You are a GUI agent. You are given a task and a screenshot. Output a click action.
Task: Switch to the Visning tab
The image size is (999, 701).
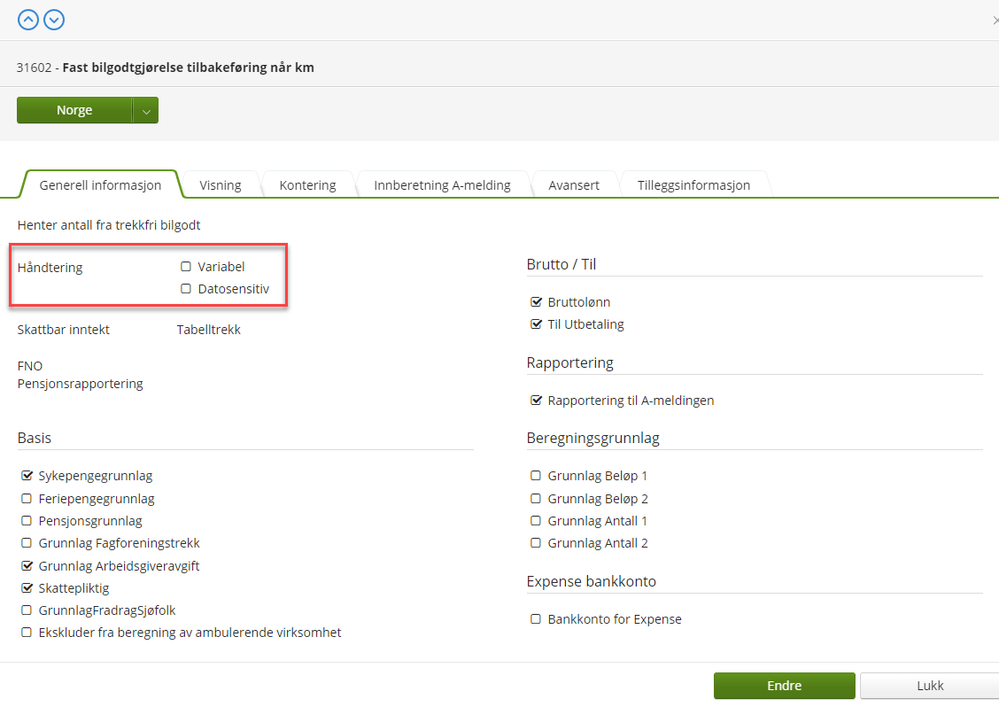pyautogui.click(x=220, y=185)
